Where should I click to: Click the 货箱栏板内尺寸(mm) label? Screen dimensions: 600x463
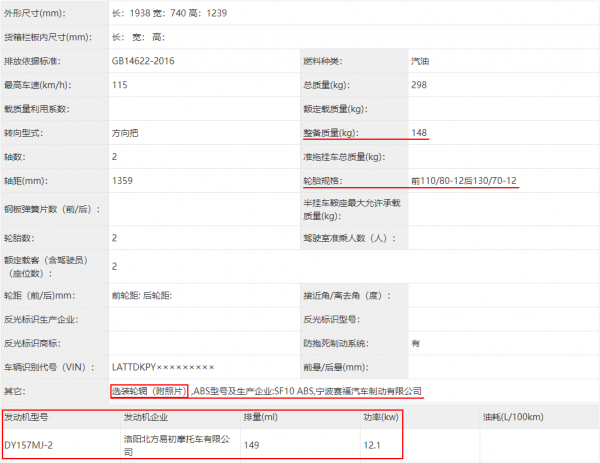point(48,37)
